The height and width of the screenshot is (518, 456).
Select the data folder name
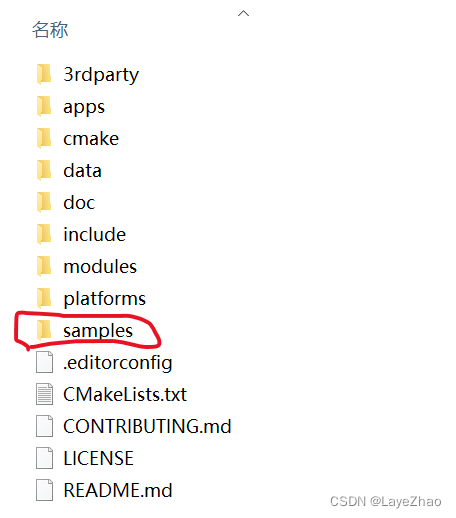pos(82,171)
